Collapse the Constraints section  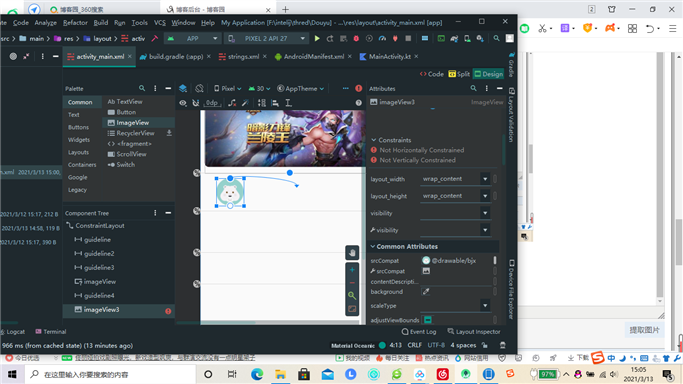(373, 140)
